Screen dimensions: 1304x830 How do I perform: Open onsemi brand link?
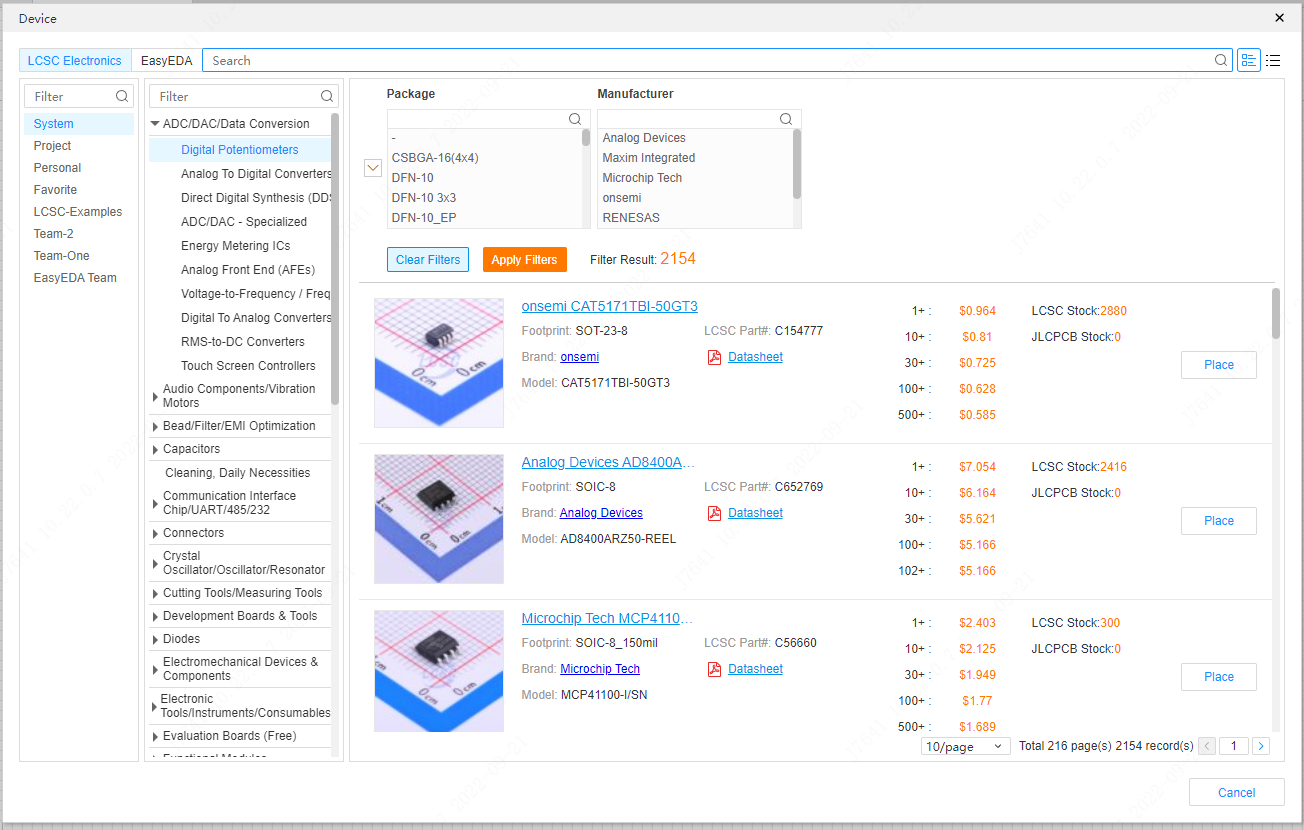(x=580, y=357)
